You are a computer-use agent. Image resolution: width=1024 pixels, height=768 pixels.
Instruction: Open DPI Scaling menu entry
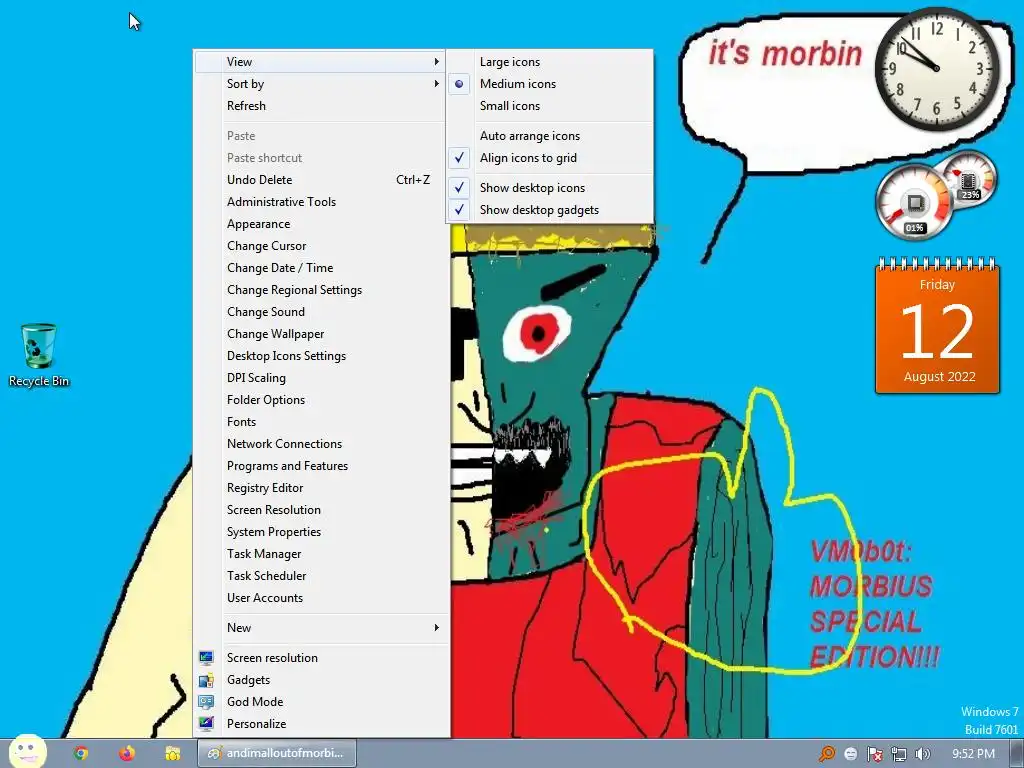pos(320,378)
